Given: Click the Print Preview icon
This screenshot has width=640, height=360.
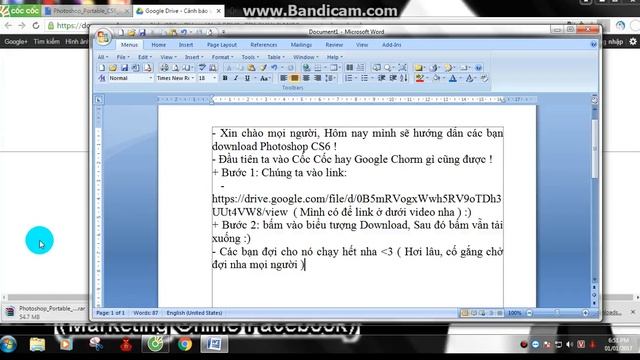Looking at the screenshot, I should pyautogui.click(x=175, y=68).
